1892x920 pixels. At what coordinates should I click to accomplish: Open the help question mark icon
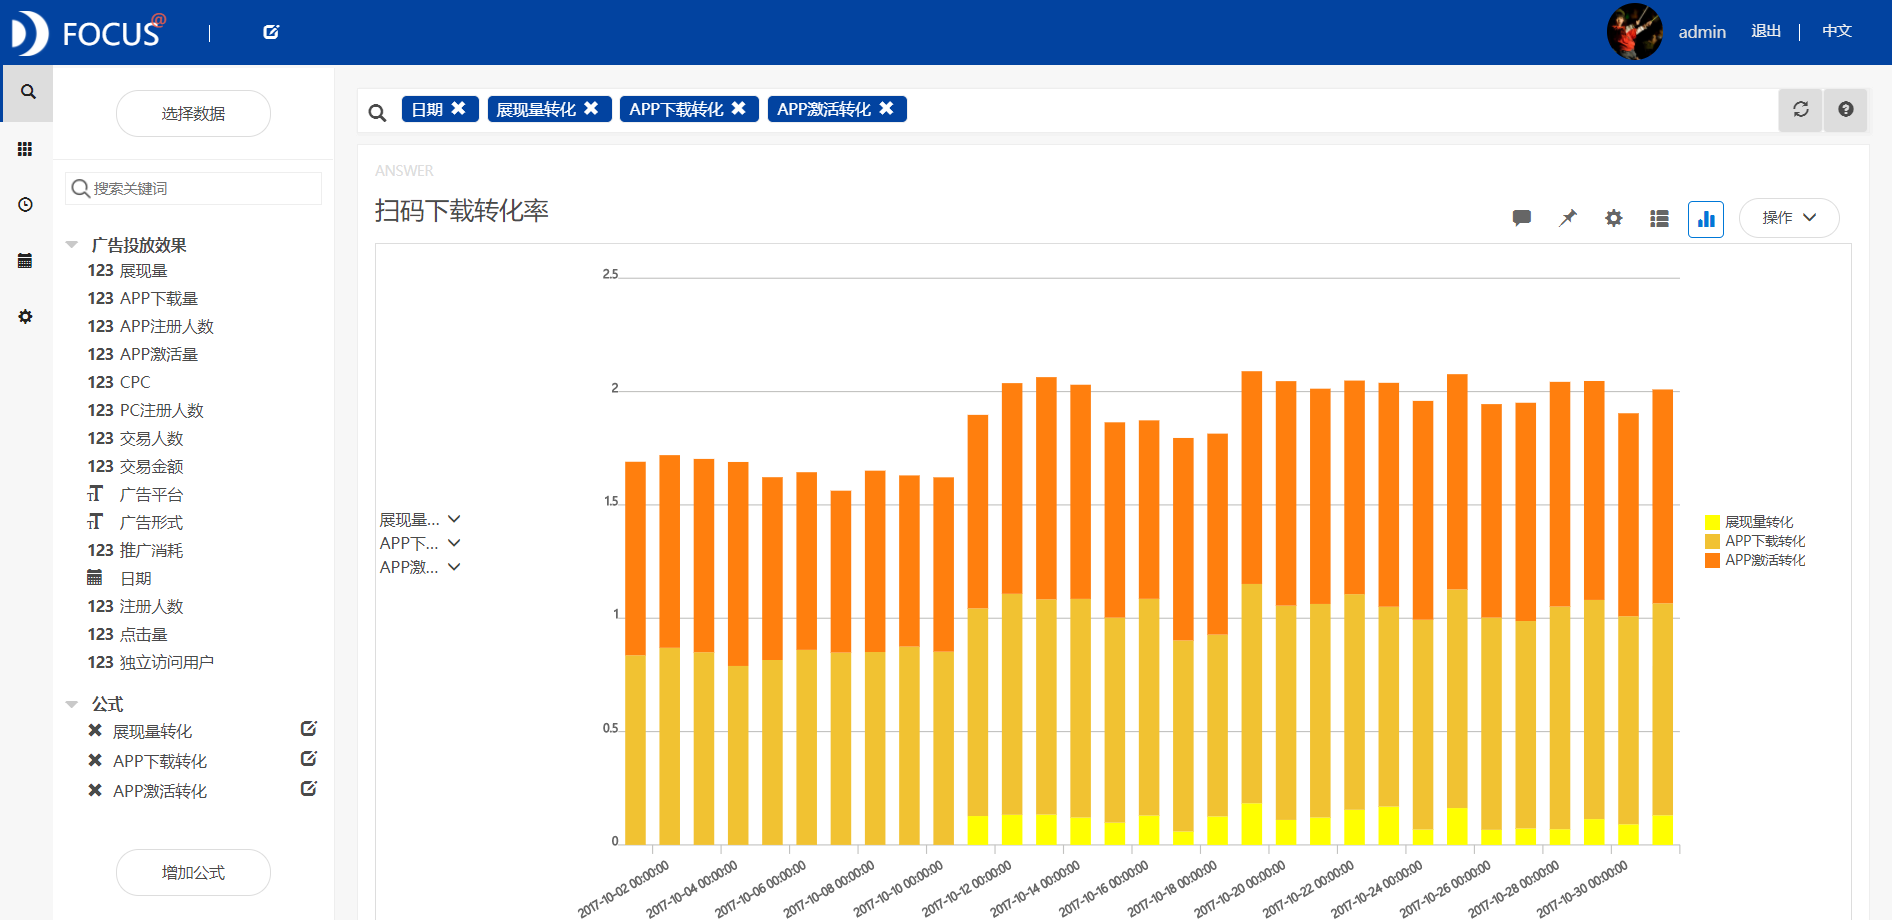pyautogui.click(x=1845, y=110)
